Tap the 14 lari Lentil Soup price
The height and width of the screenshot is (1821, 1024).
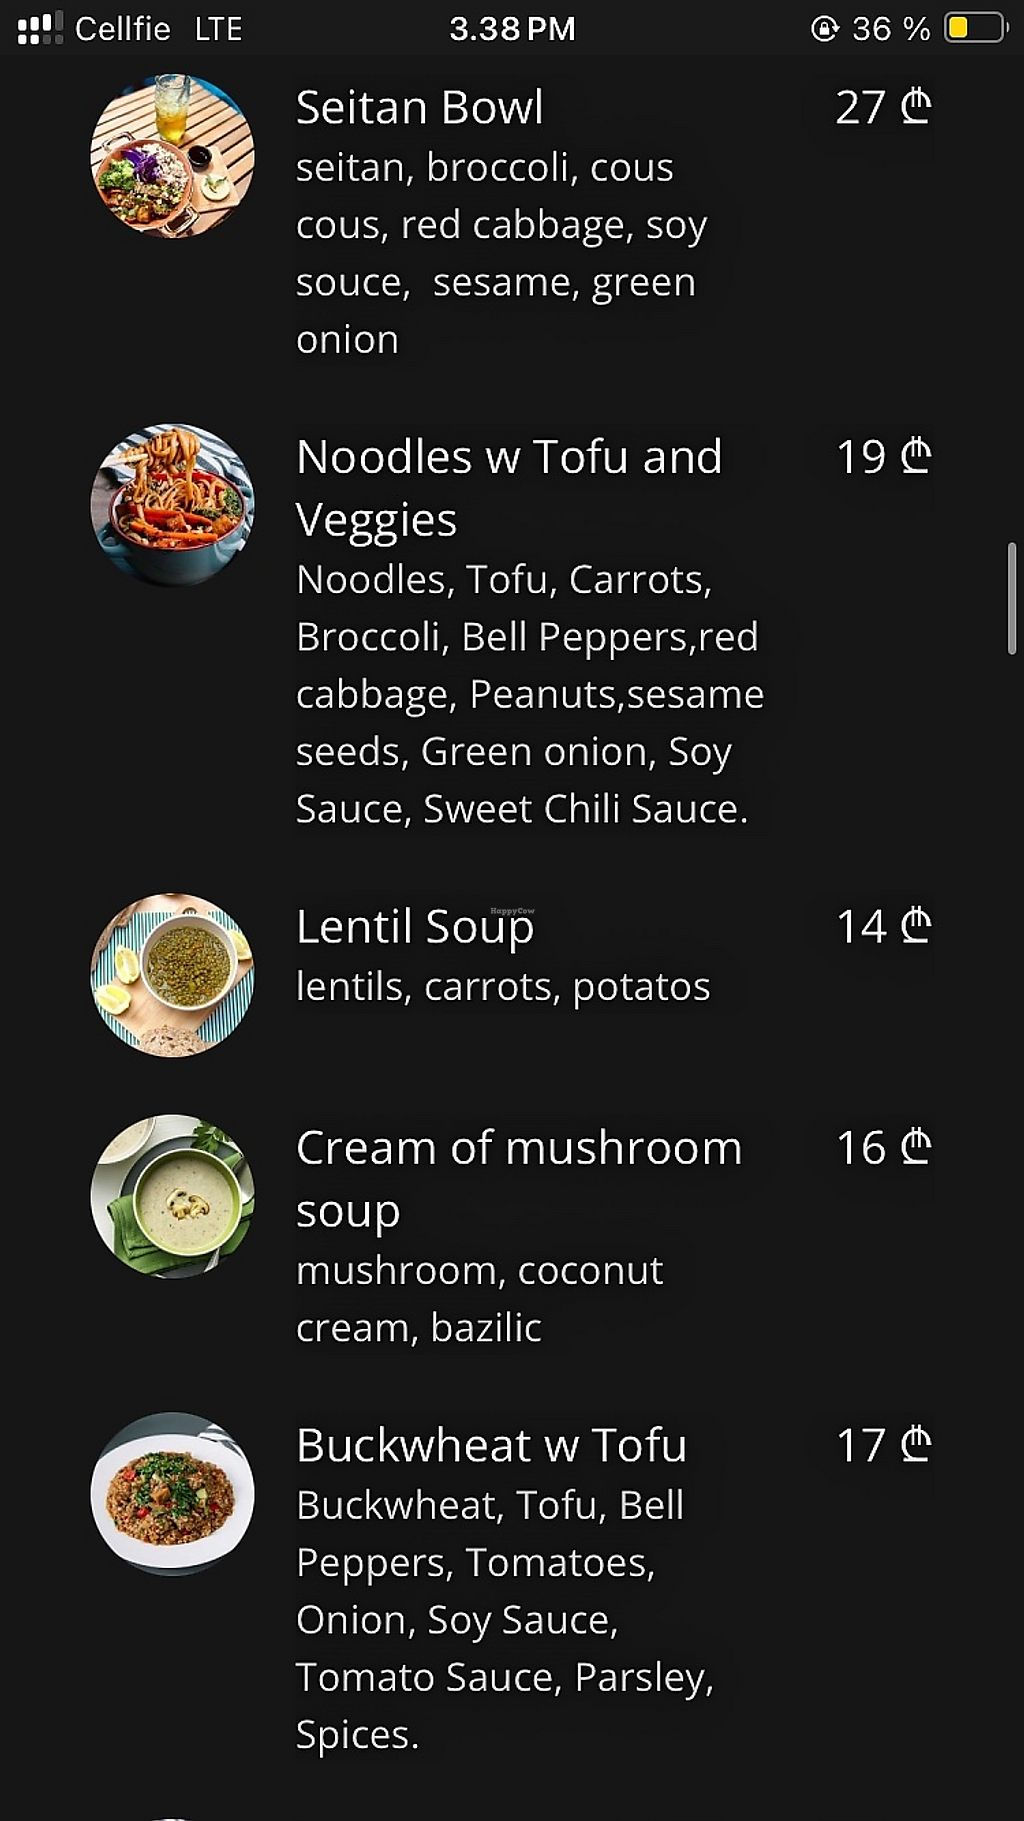(x=883, y=927)
